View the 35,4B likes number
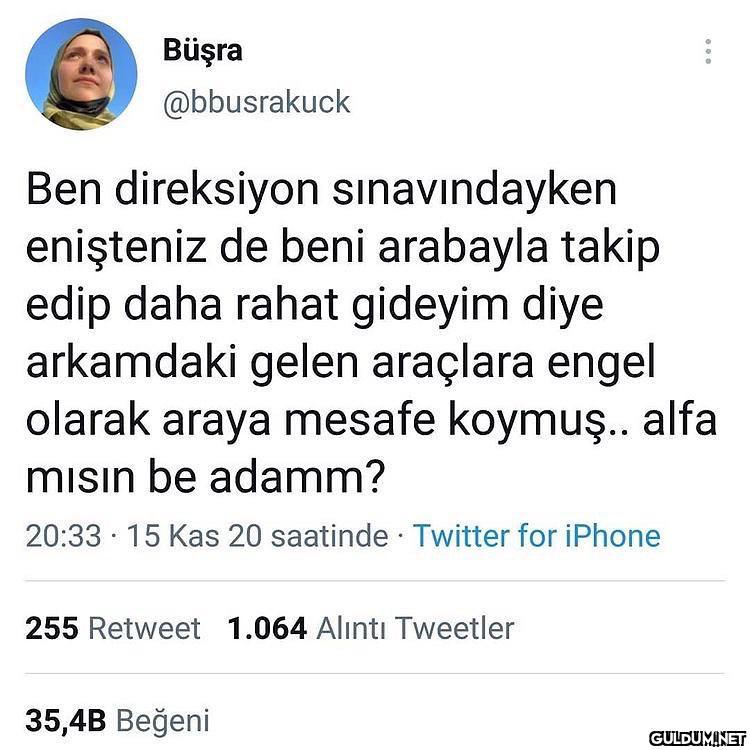This screenshot has width=750, height=750. [66, 721]
